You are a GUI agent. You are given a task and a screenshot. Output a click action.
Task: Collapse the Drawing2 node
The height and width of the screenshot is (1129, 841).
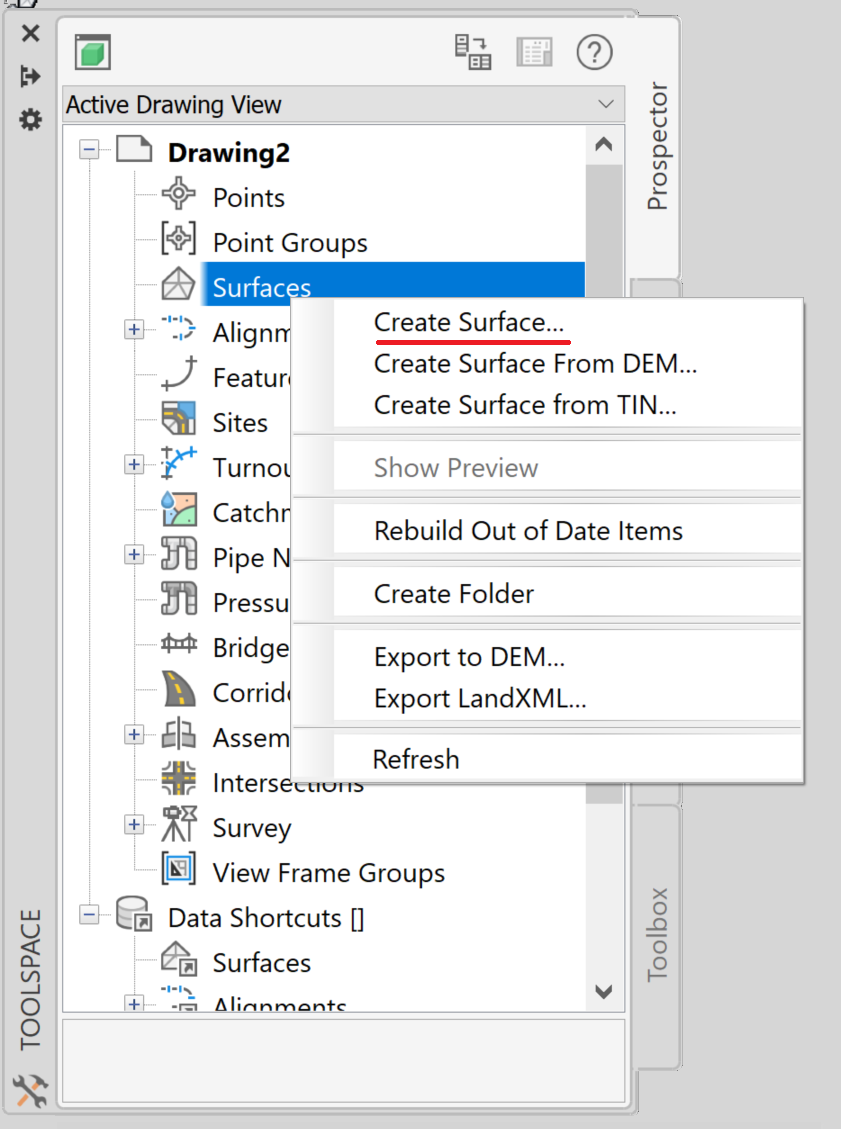(x=89, y=149)
